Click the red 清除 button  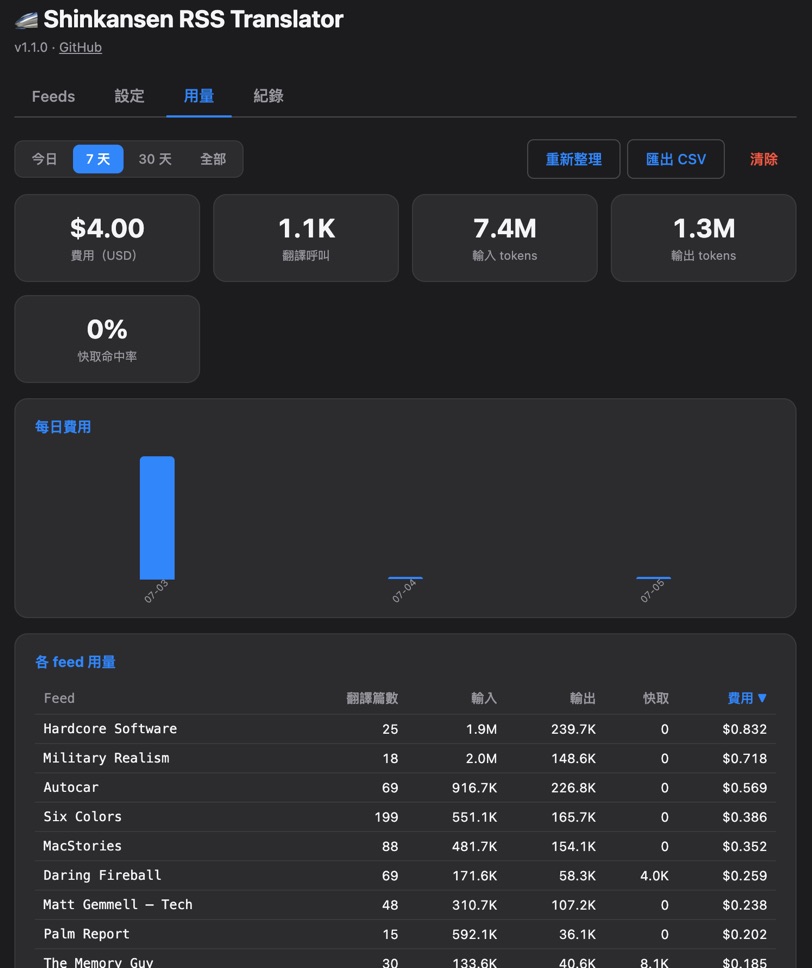click(x=764, y=159)
